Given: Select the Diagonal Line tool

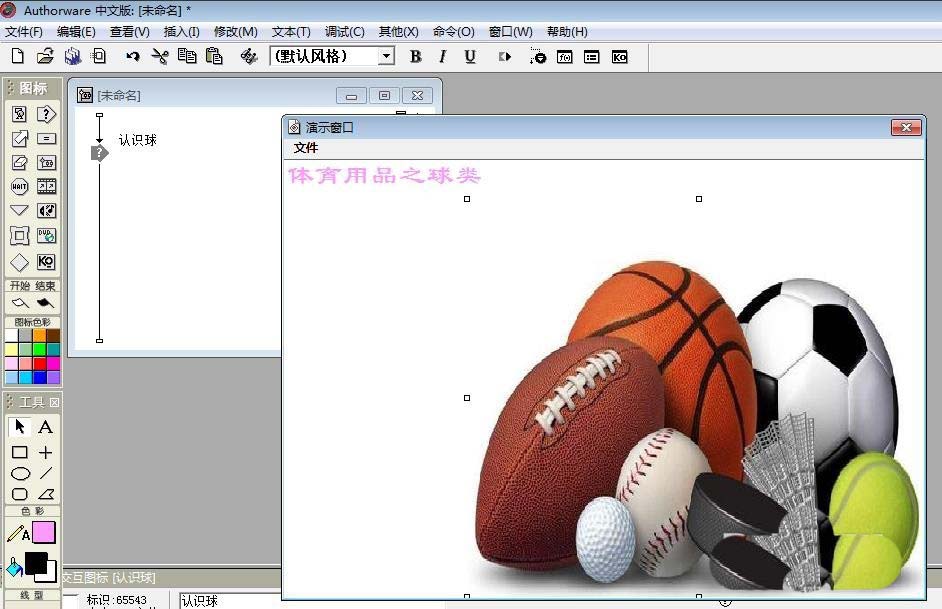Looking at the screenshot, I should (46, 473).
